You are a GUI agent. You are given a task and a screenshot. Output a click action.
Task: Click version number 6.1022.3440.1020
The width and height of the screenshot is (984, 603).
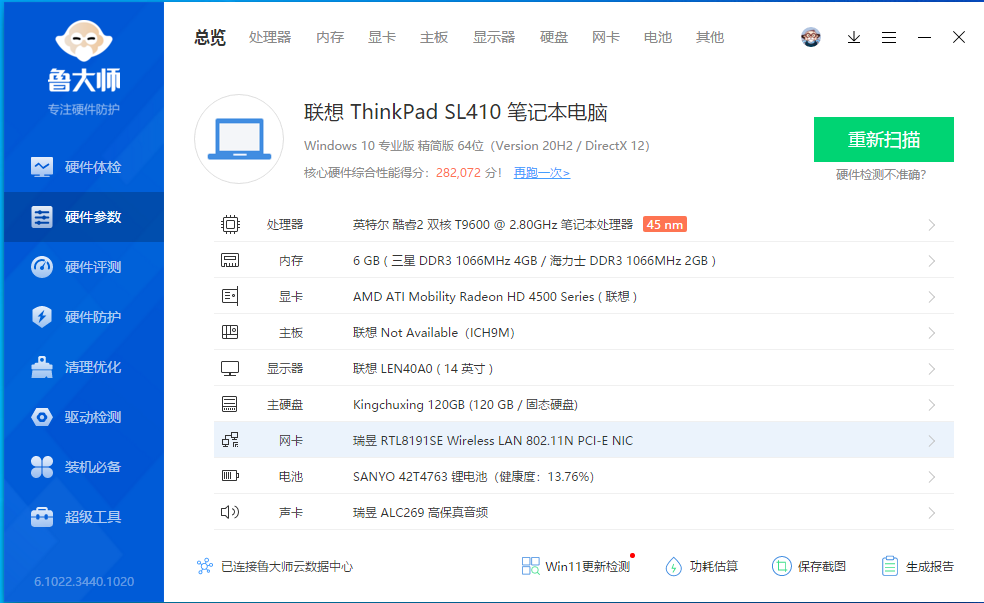84,582
